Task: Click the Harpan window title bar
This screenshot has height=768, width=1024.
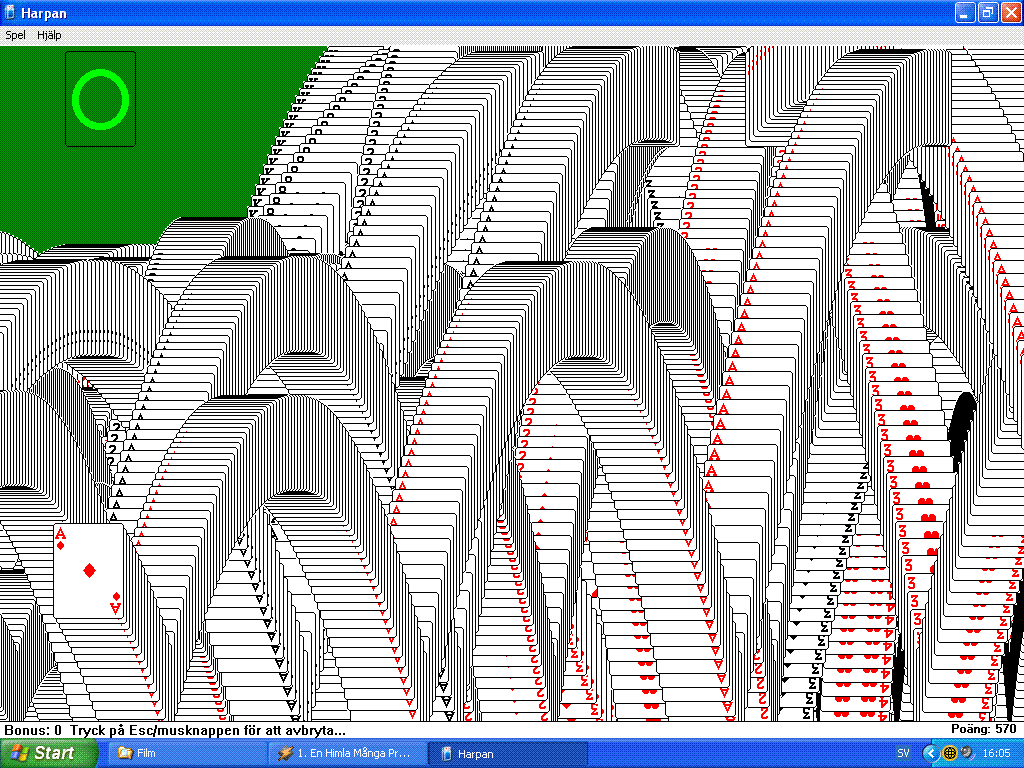Action: pyautogui.click(x=500, y=13)
